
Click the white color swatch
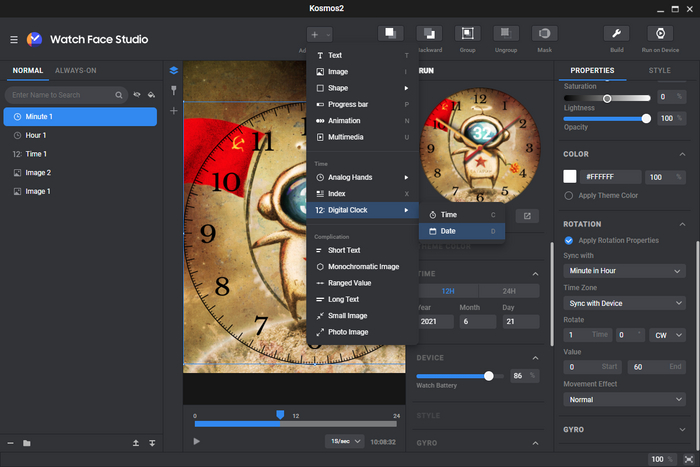[x=570, y=177]
